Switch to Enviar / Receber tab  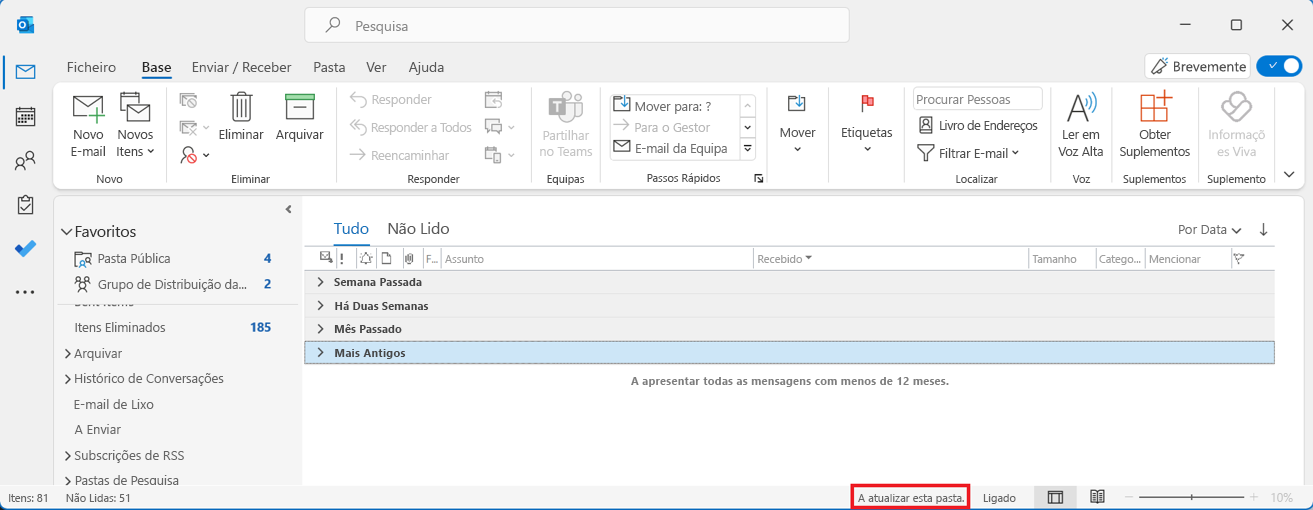[242, 67]
